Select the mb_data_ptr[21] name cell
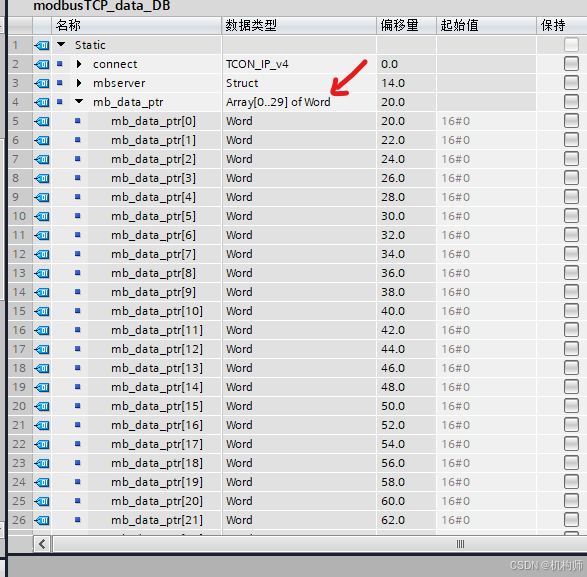The image size is (587, 577). (x=155, y=520)
